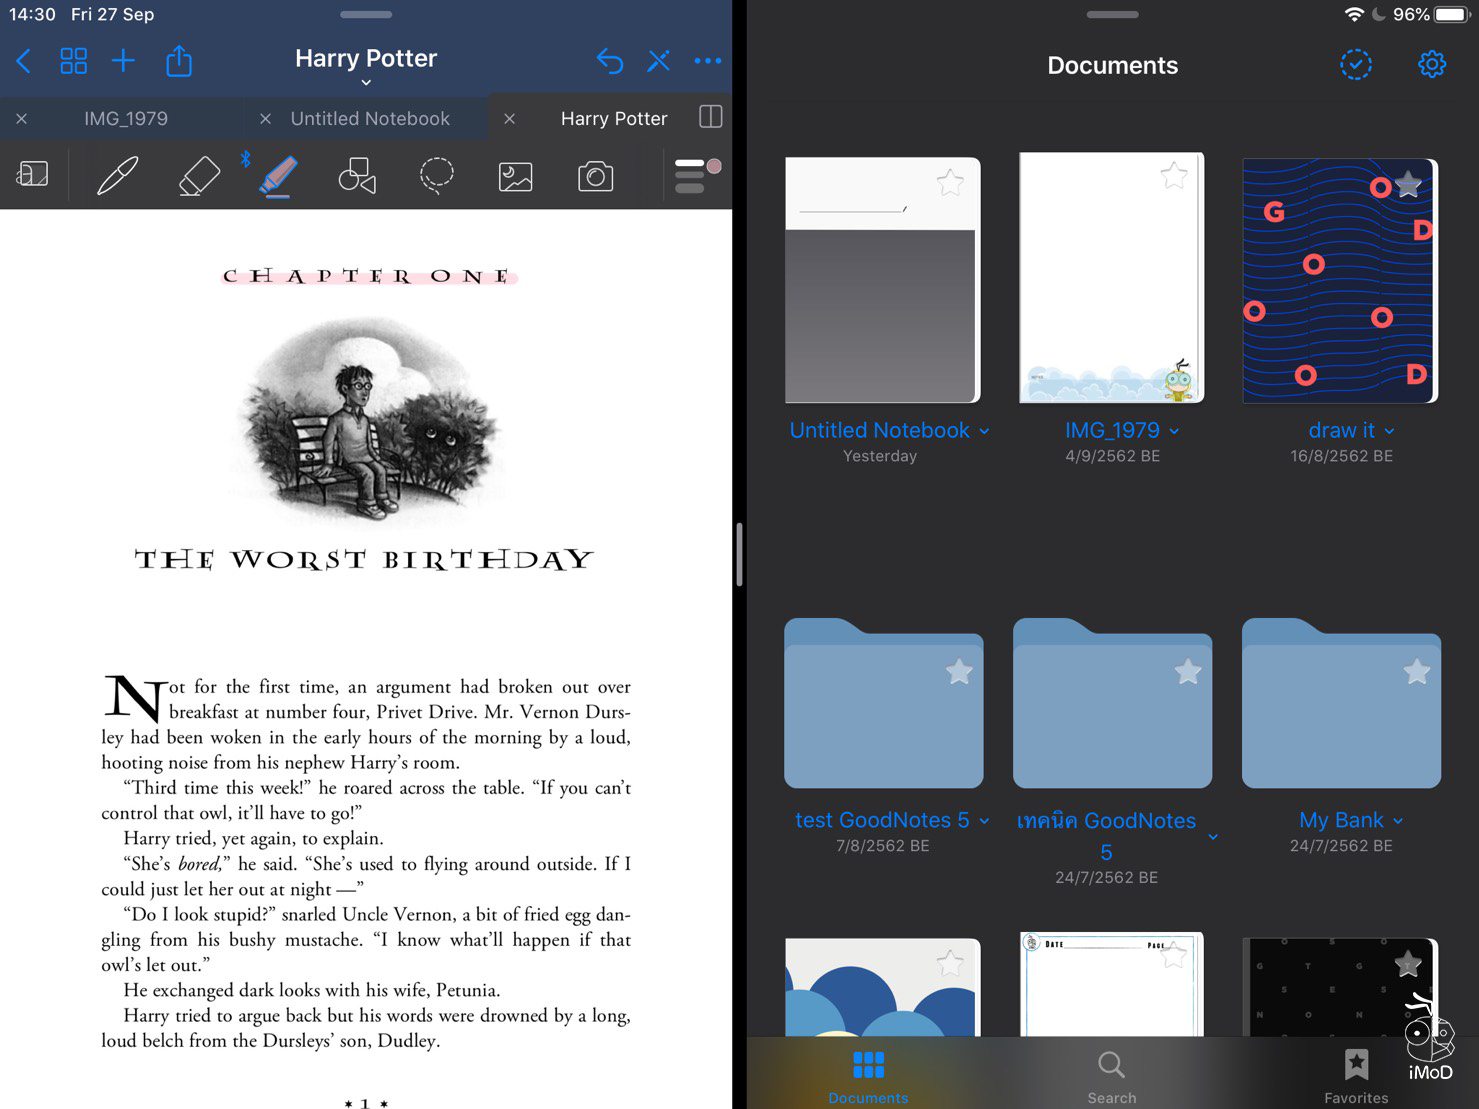Select the pink highlighter color dot
The width and height of the screenshot is (1479, 1109).
point(714,166)
